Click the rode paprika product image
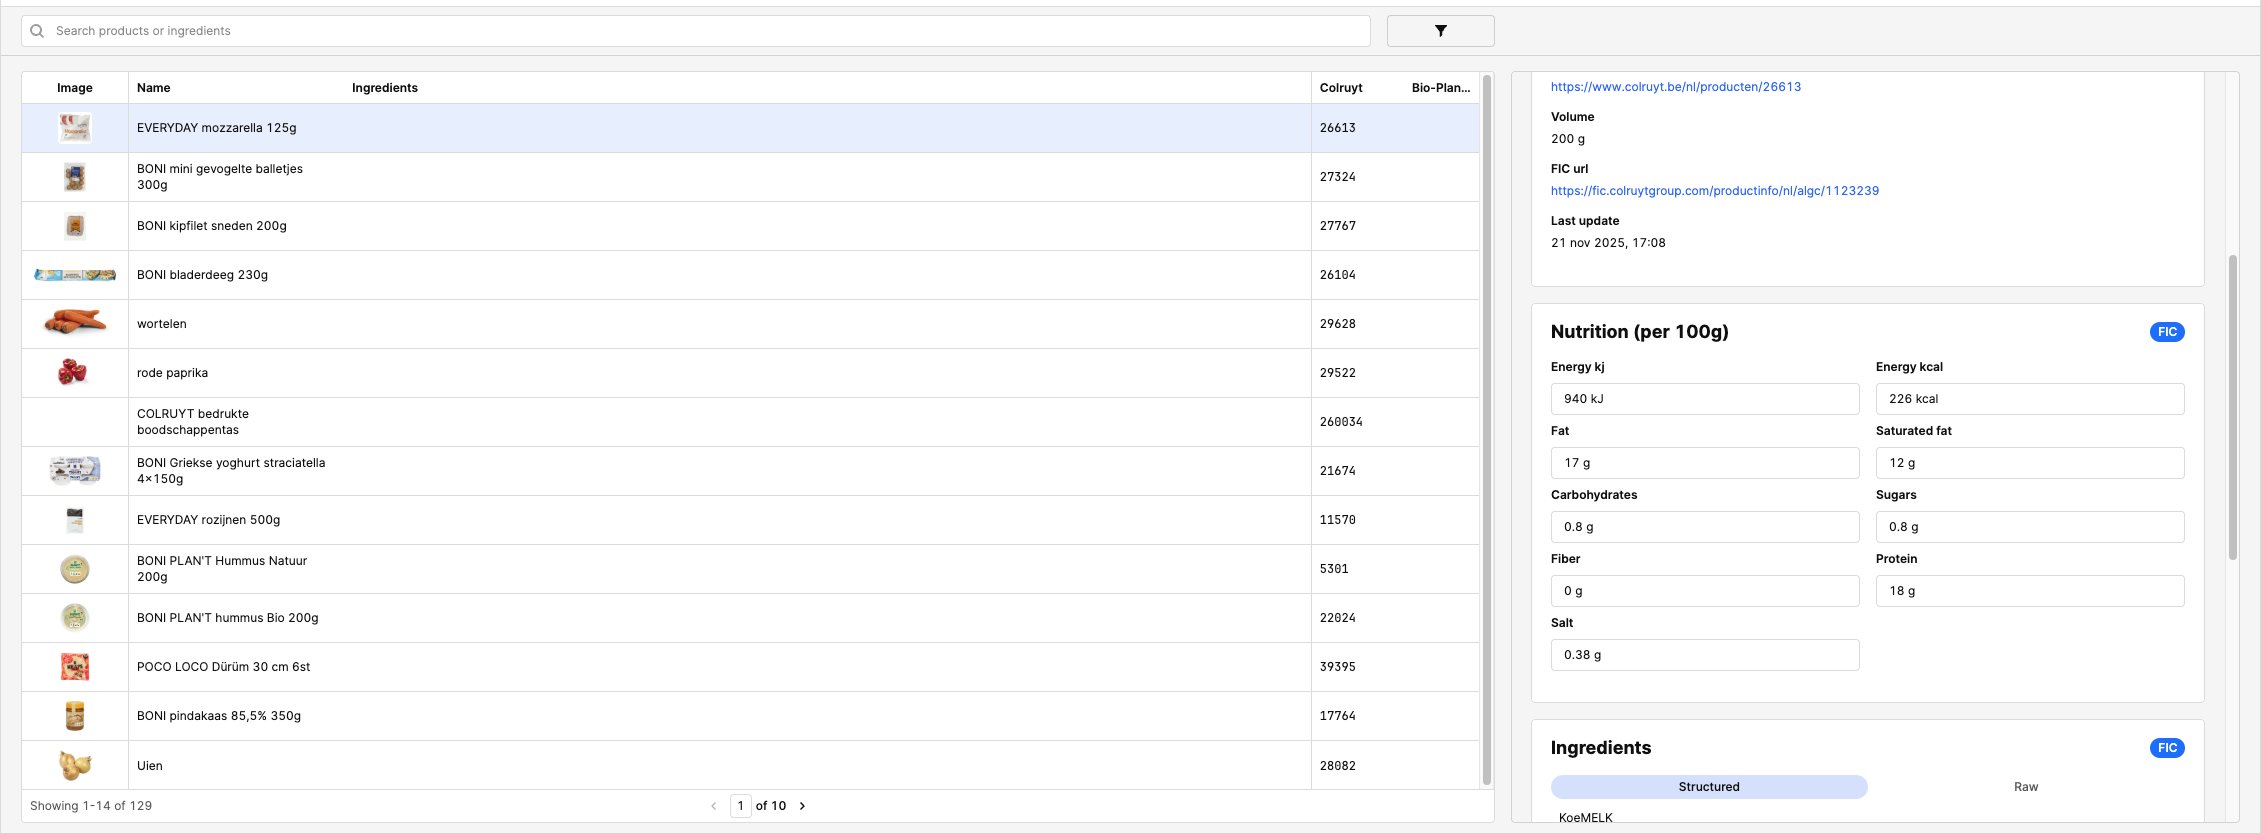Screen dimensions: 2261x833 tap(73, 372)
